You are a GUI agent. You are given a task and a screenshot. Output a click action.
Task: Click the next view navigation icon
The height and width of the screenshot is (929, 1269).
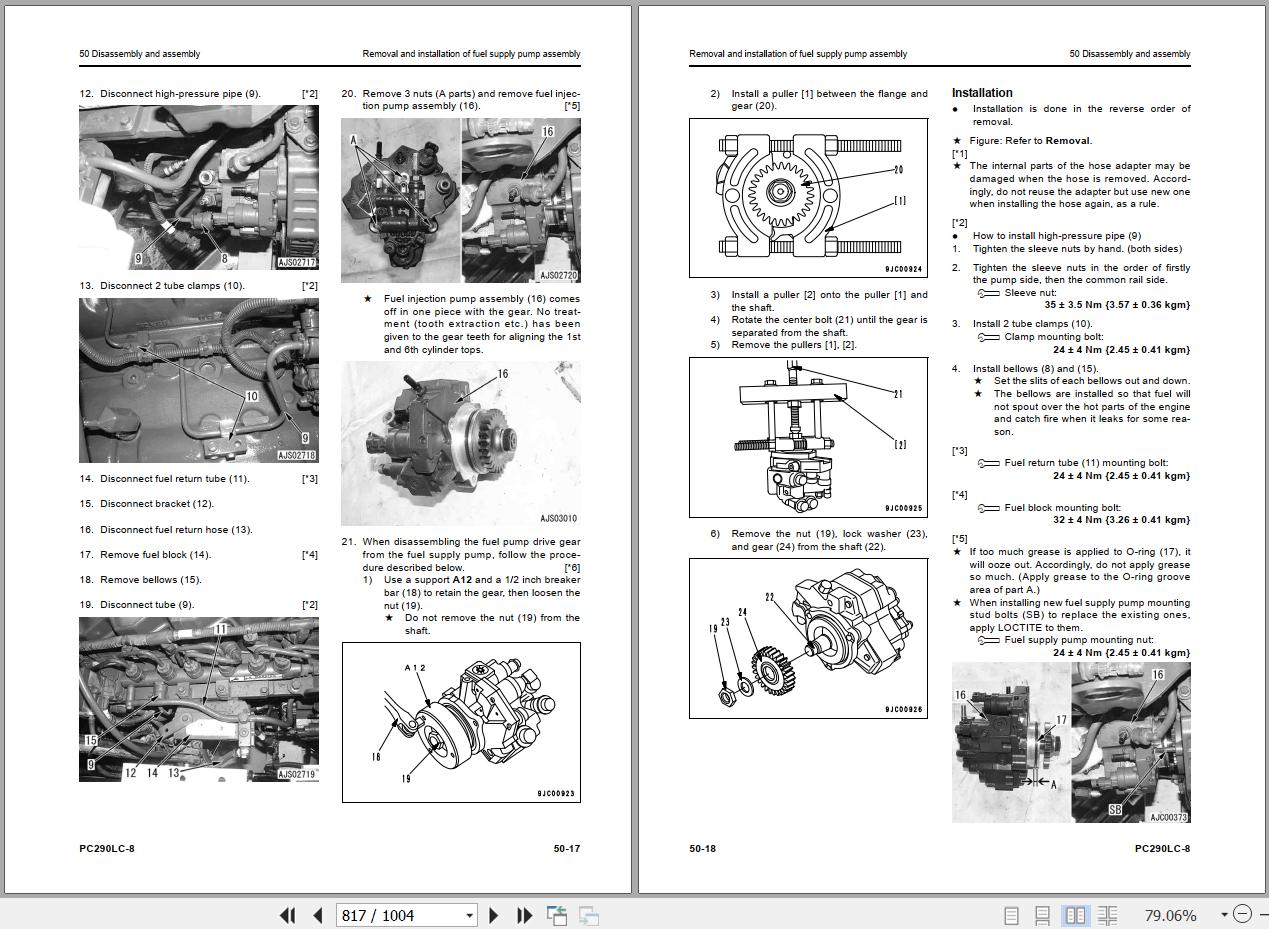(589, 915)
